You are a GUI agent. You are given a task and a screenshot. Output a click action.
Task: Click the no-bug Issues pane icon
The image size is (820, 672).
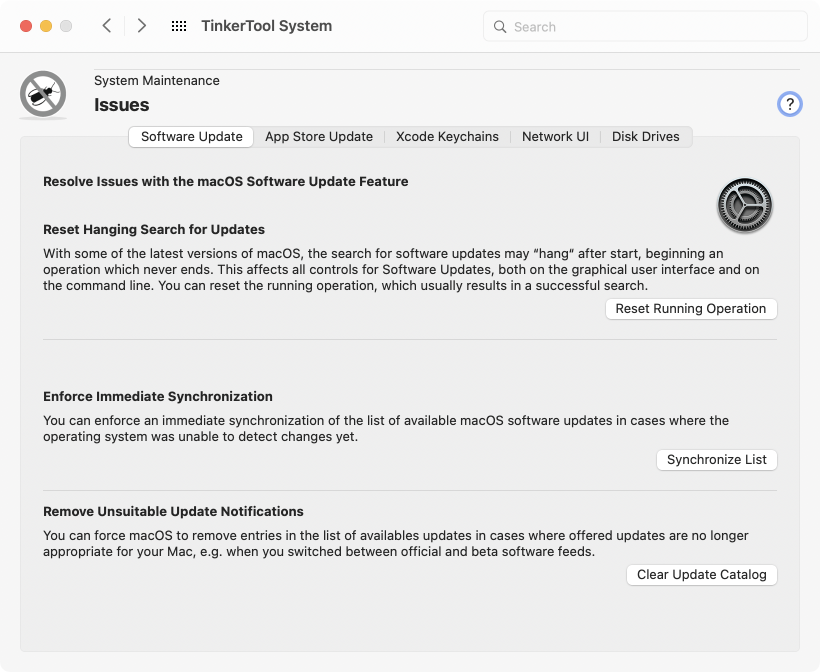pos(43,94)
